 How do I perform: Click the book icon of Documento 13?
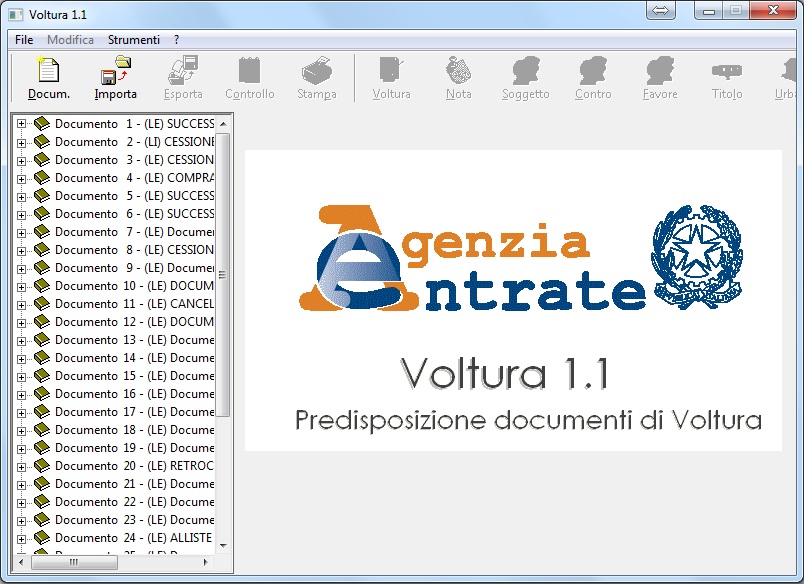click(42, 339)
